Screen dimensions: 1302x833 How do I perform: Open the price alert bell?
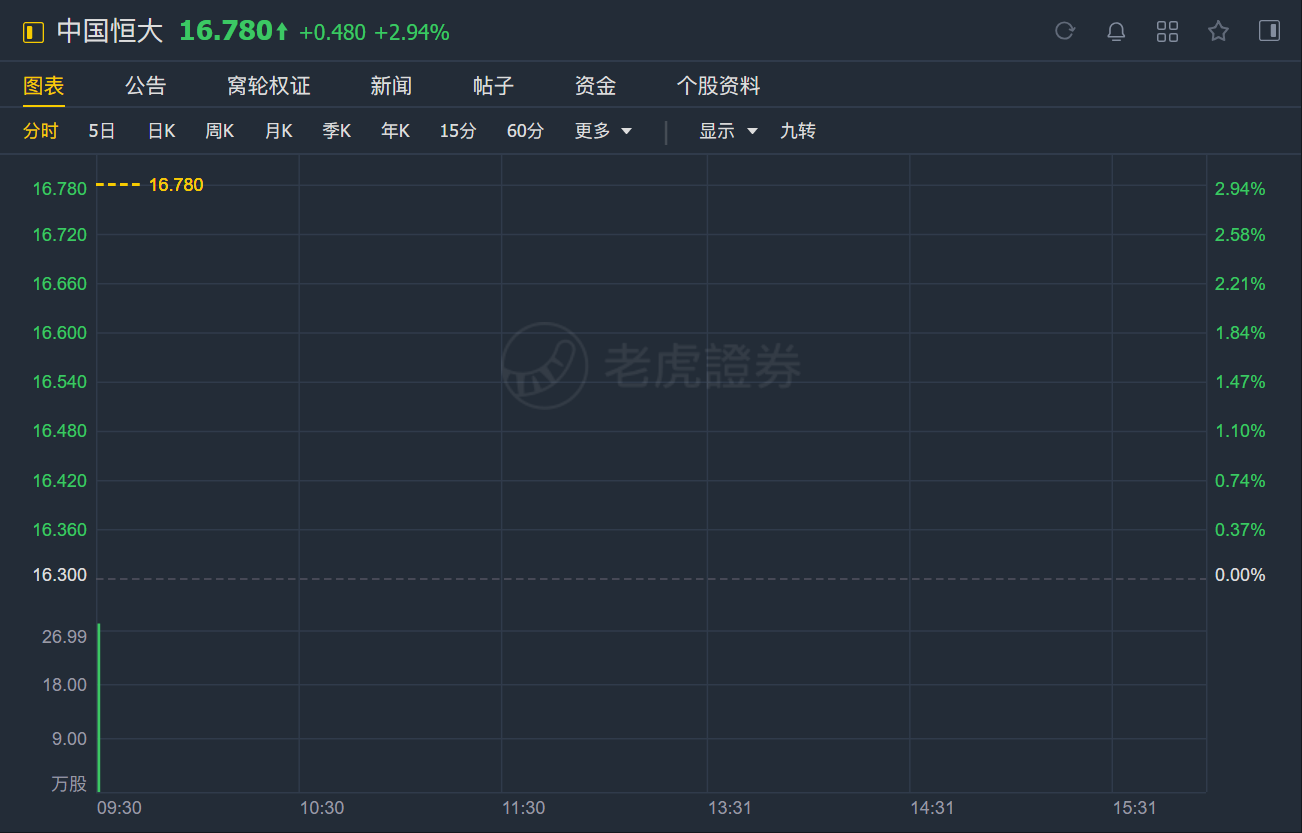tap(1116, 31)
